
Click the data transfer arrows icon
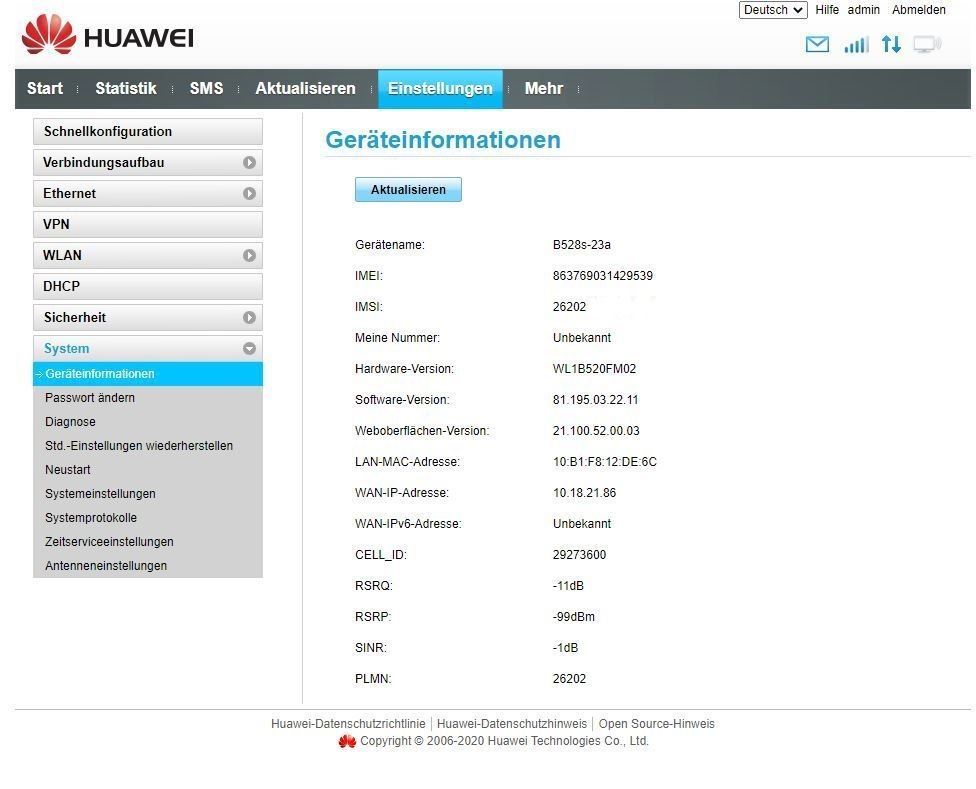click(x=891, y=44)
